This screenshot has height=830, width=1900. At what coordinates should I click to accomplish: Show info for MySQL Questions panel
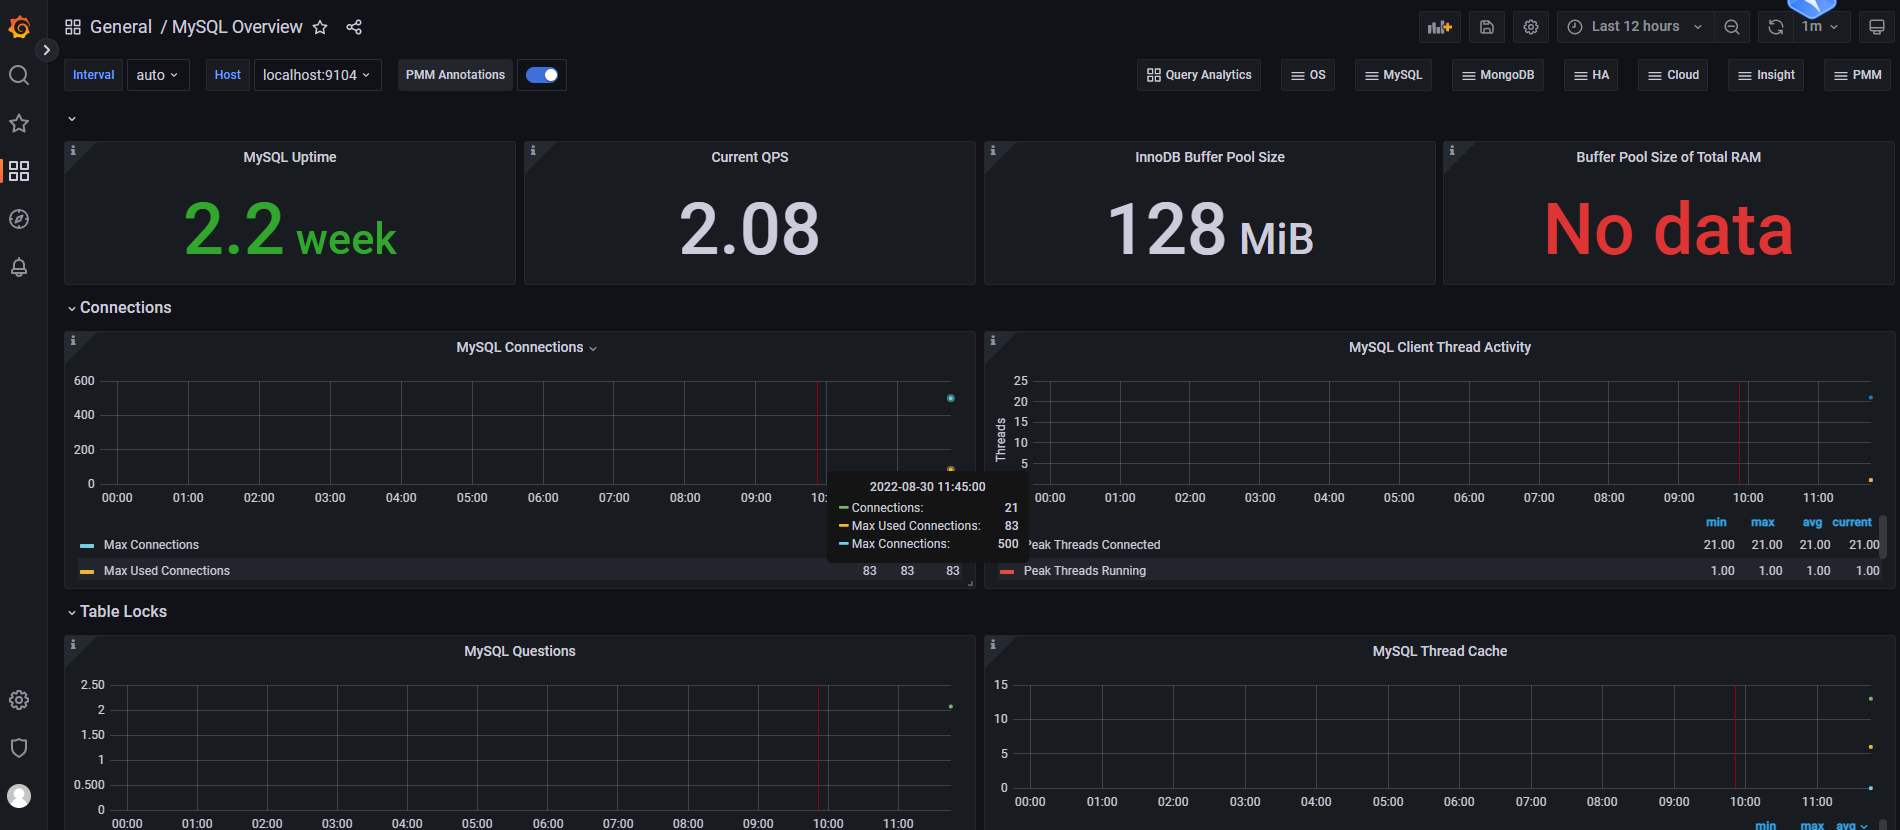73,644
